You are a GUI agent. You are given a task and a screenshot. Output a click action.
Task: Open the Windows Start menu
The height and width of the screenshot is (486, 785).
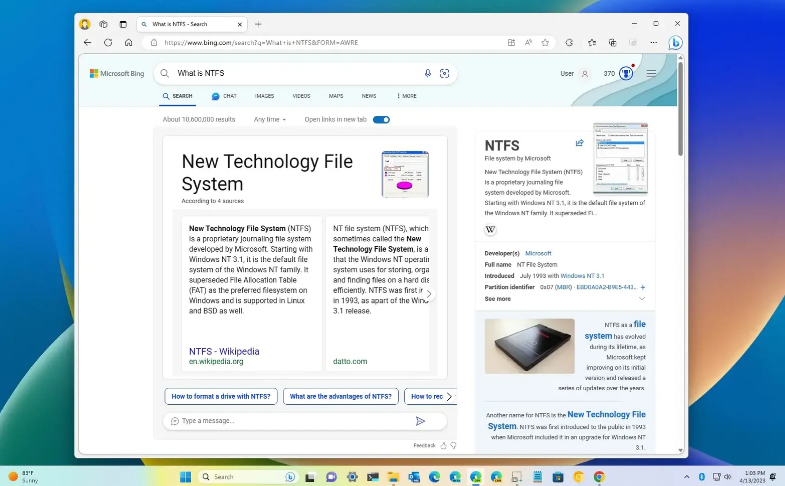coord(184,477)
